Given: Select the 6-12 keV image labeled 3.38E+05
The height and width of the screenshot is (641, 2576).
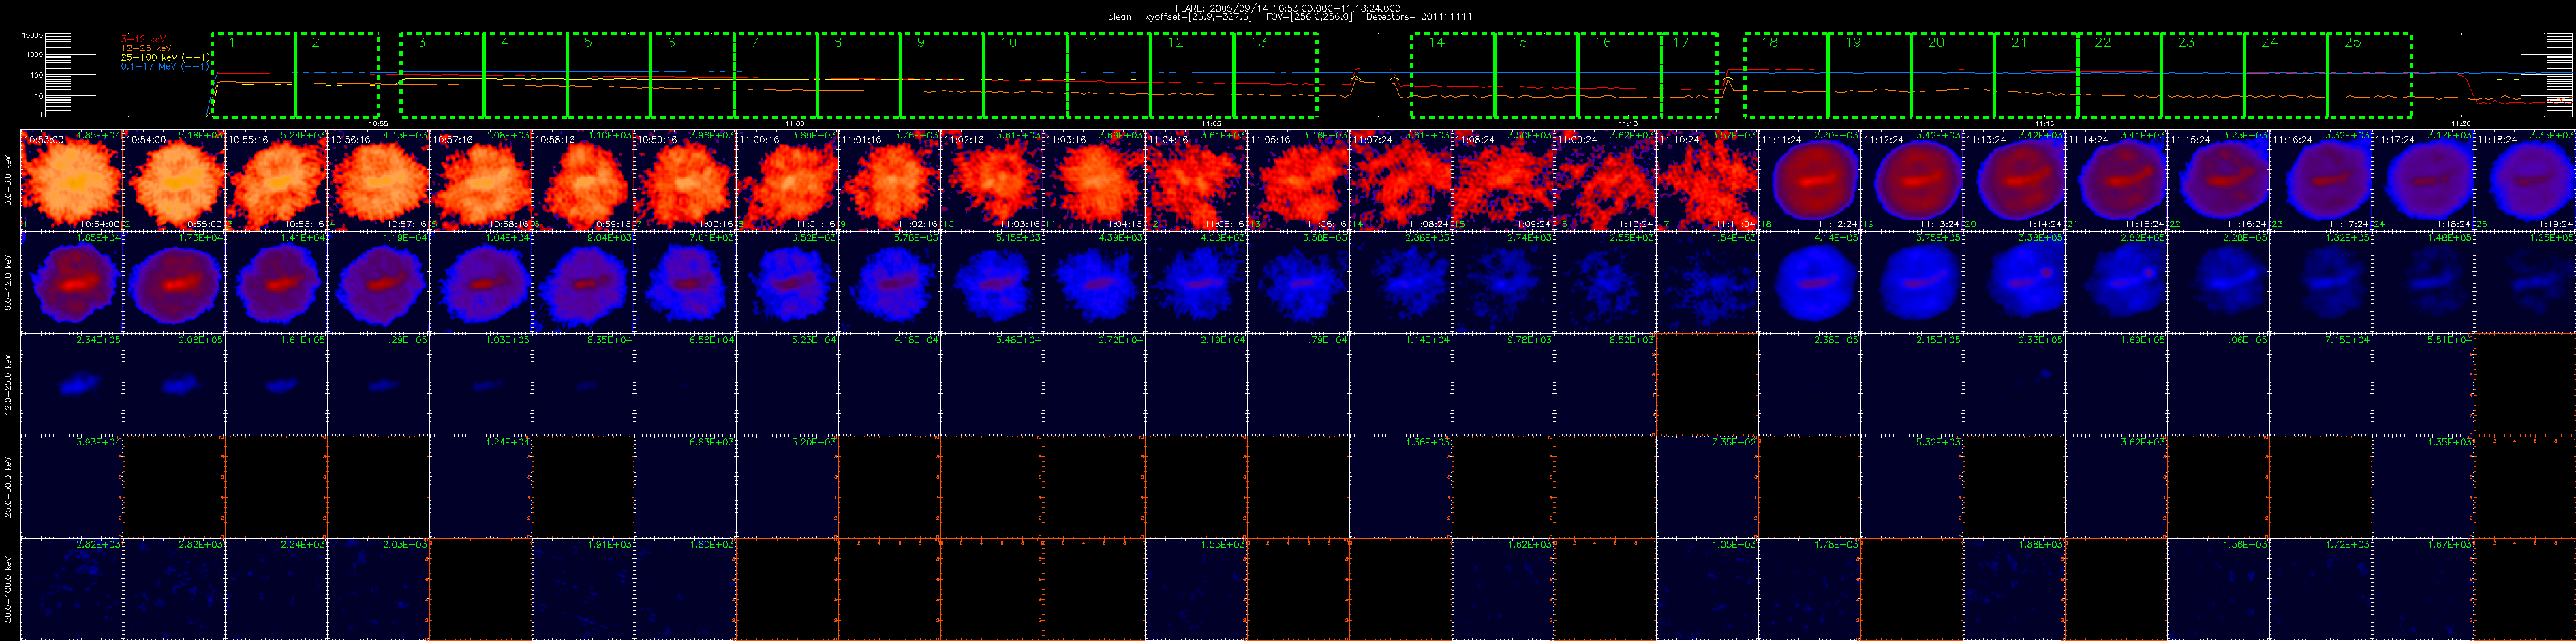Looking at the screenshot, I should (2014, 282).
